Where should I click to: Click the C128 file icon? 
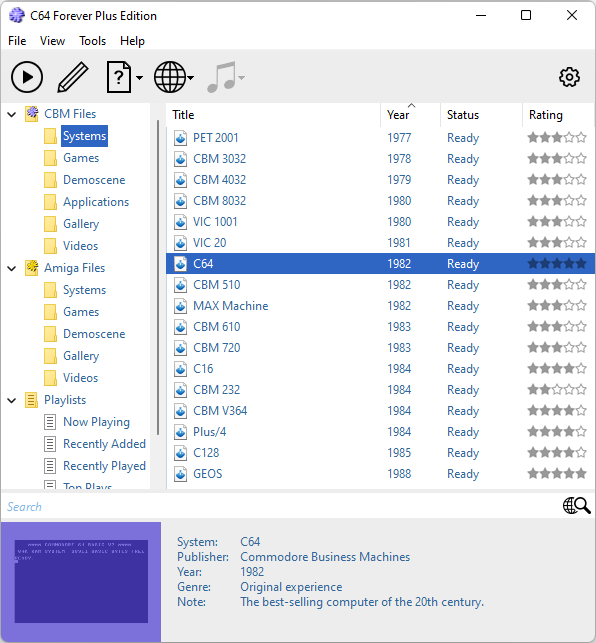tap(180, 453)
